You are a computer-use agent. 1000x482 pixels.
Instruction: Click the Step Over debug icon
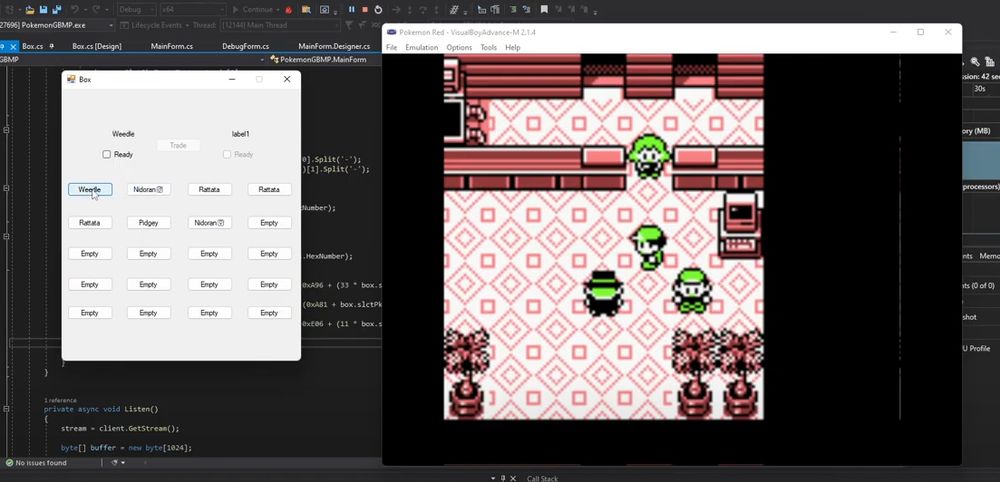coord(423,10)
